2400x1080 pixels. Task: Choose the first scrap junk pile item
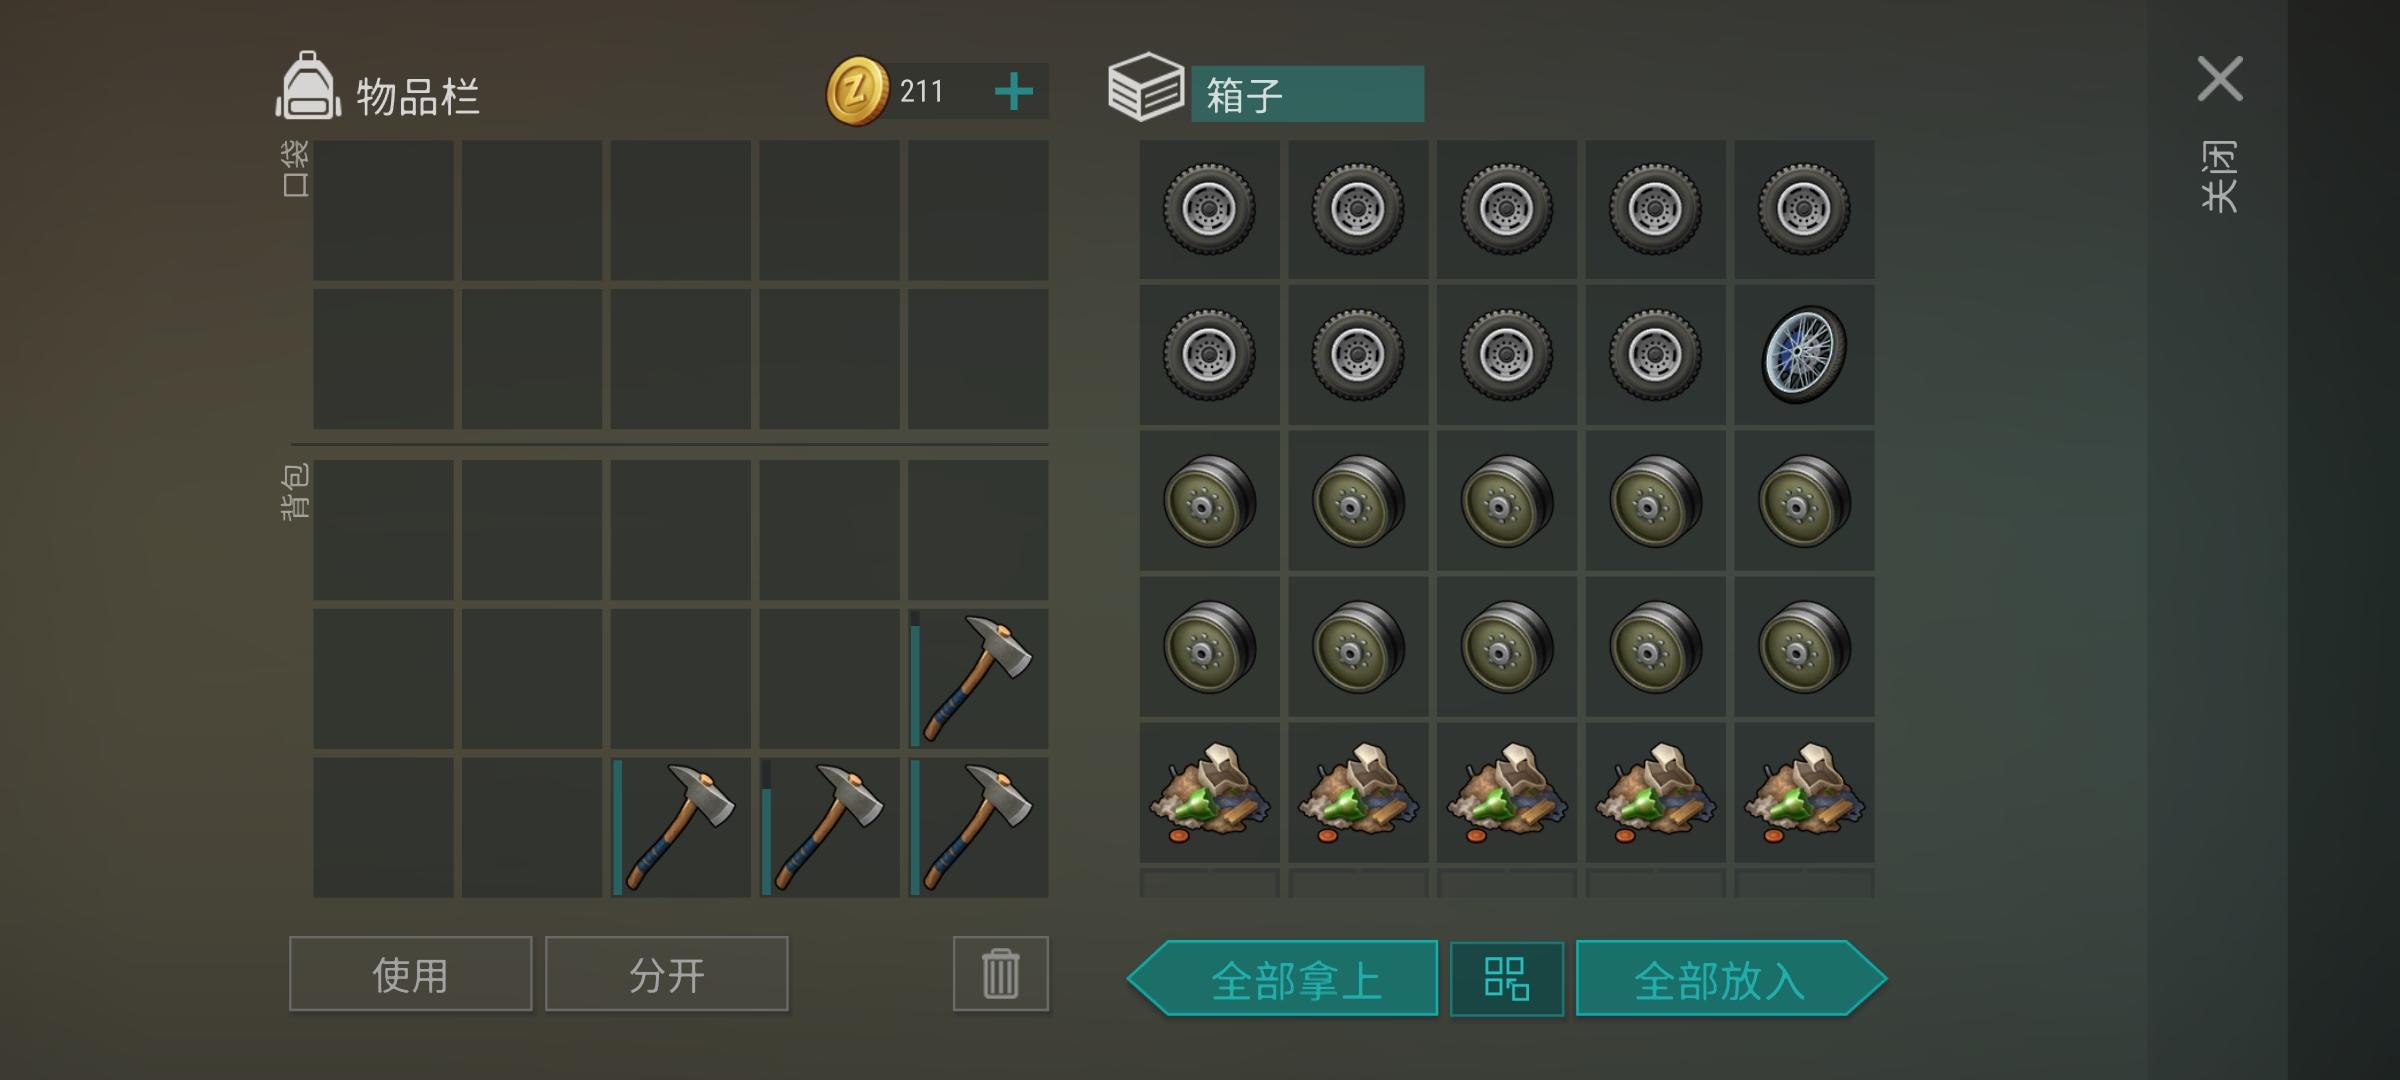click(x=1209, y=793)
